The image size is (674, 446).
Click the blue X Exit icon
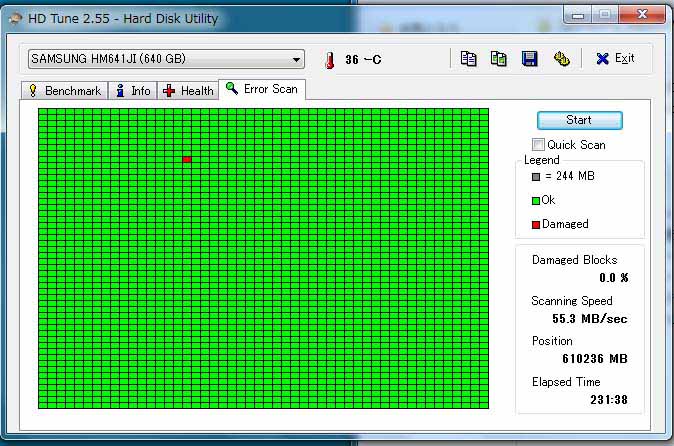602,59
